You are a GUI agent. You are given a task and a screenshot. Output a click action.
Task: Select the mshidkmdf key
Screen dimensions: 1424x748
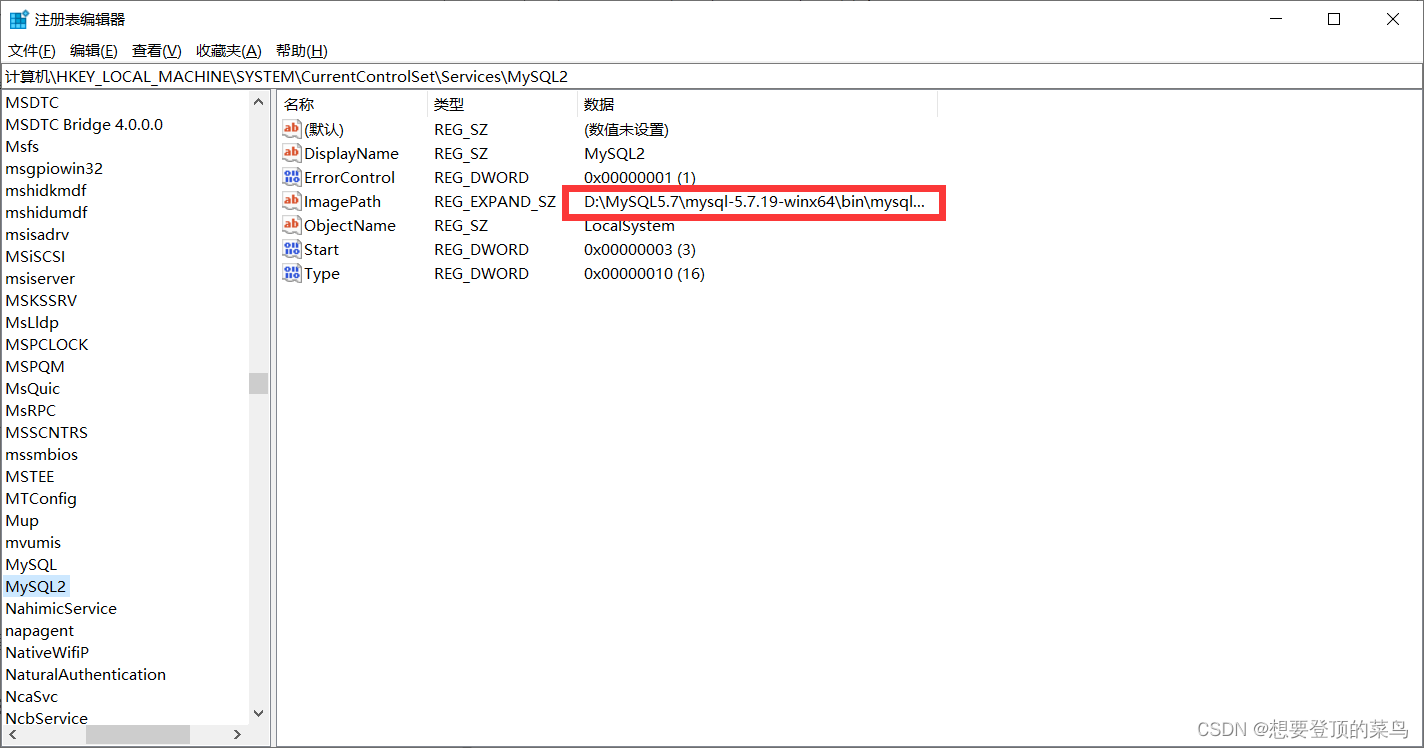[x=46, y=190]
